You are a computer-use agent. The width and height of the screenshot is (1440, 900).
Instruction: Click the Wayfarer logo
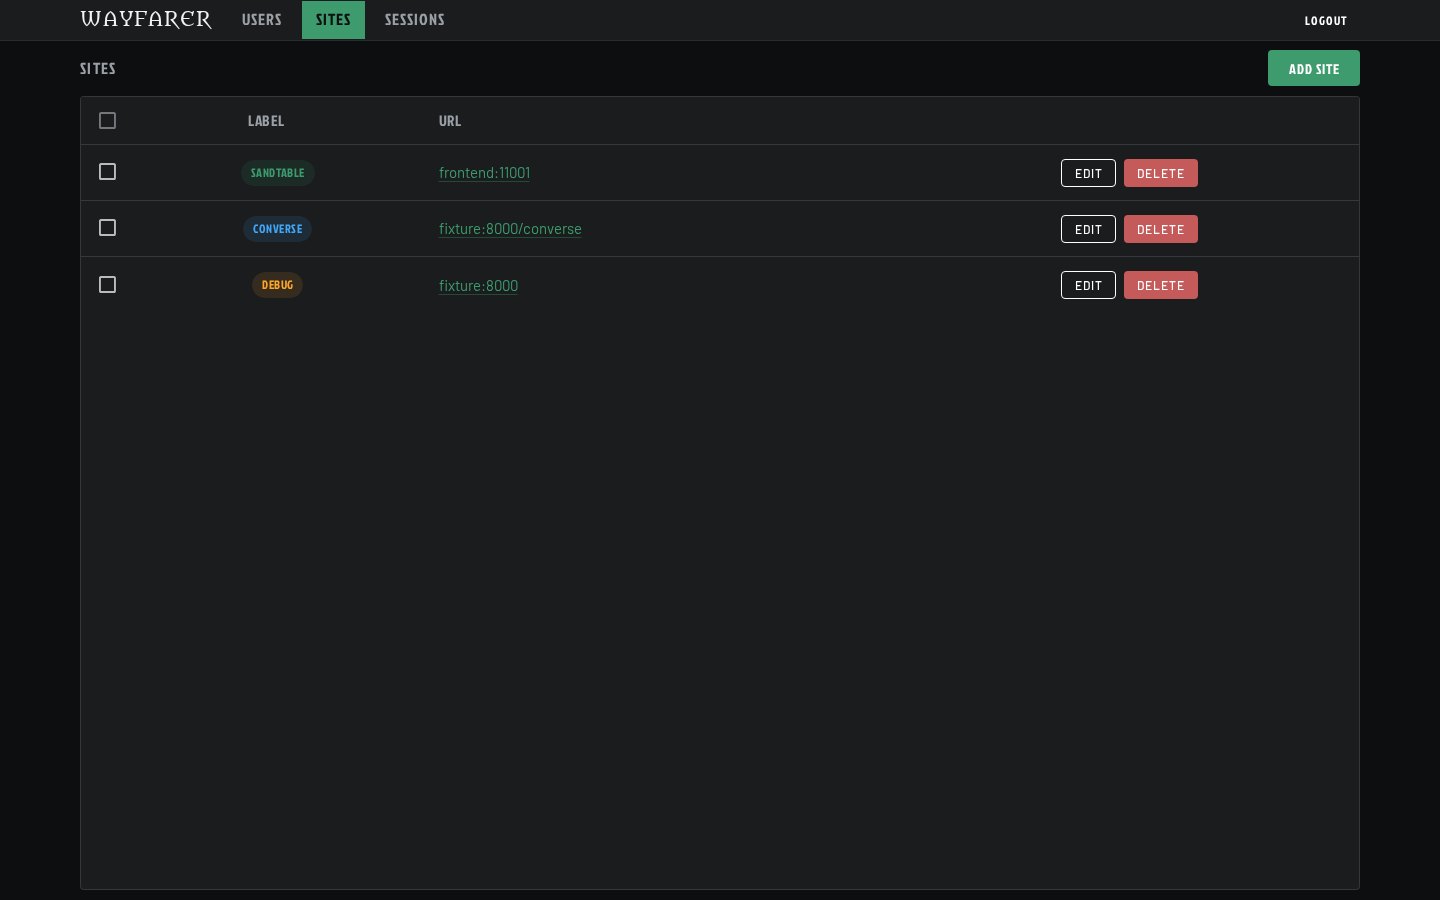pos(146,20)
